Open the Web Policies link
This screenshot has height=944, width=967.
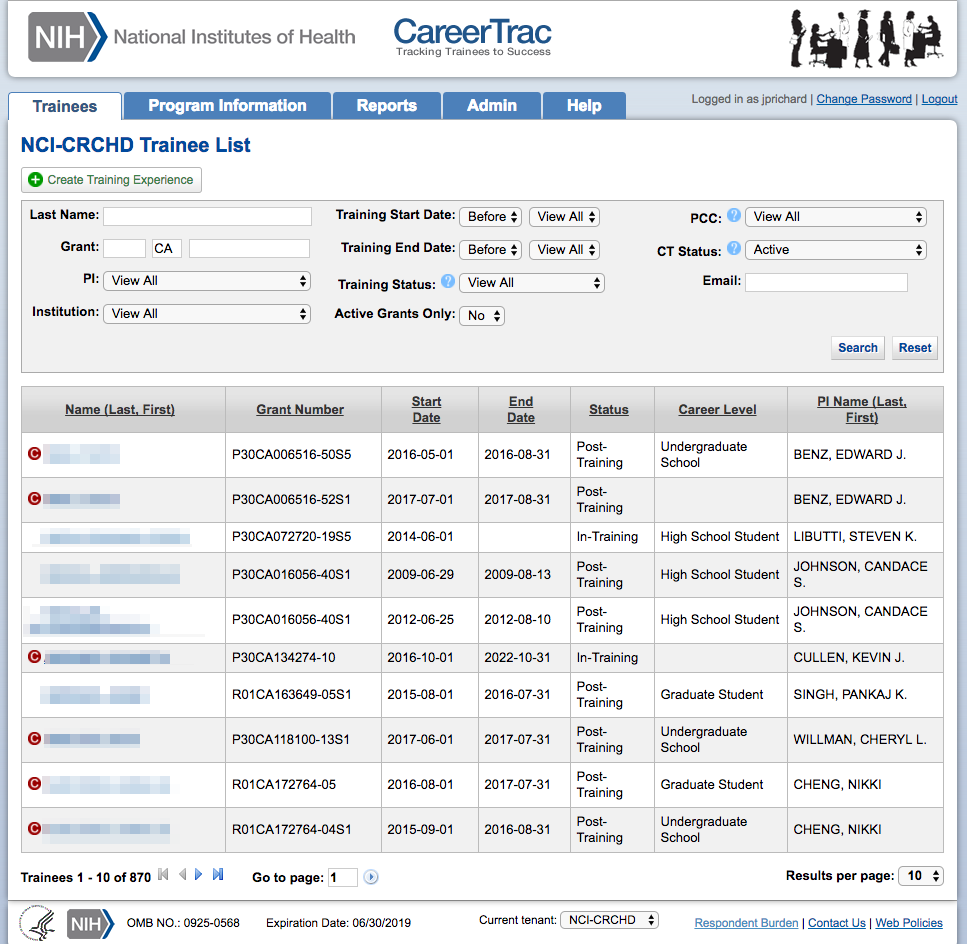click(909, 923)
